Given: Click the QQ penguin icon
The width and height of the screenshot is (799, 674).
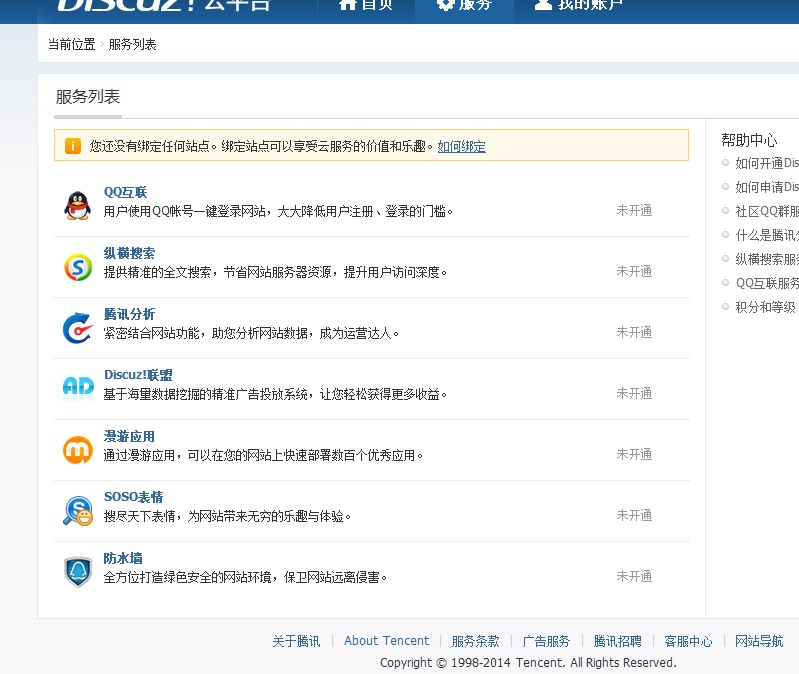Looking at the screenshot, I should point(77,205).
